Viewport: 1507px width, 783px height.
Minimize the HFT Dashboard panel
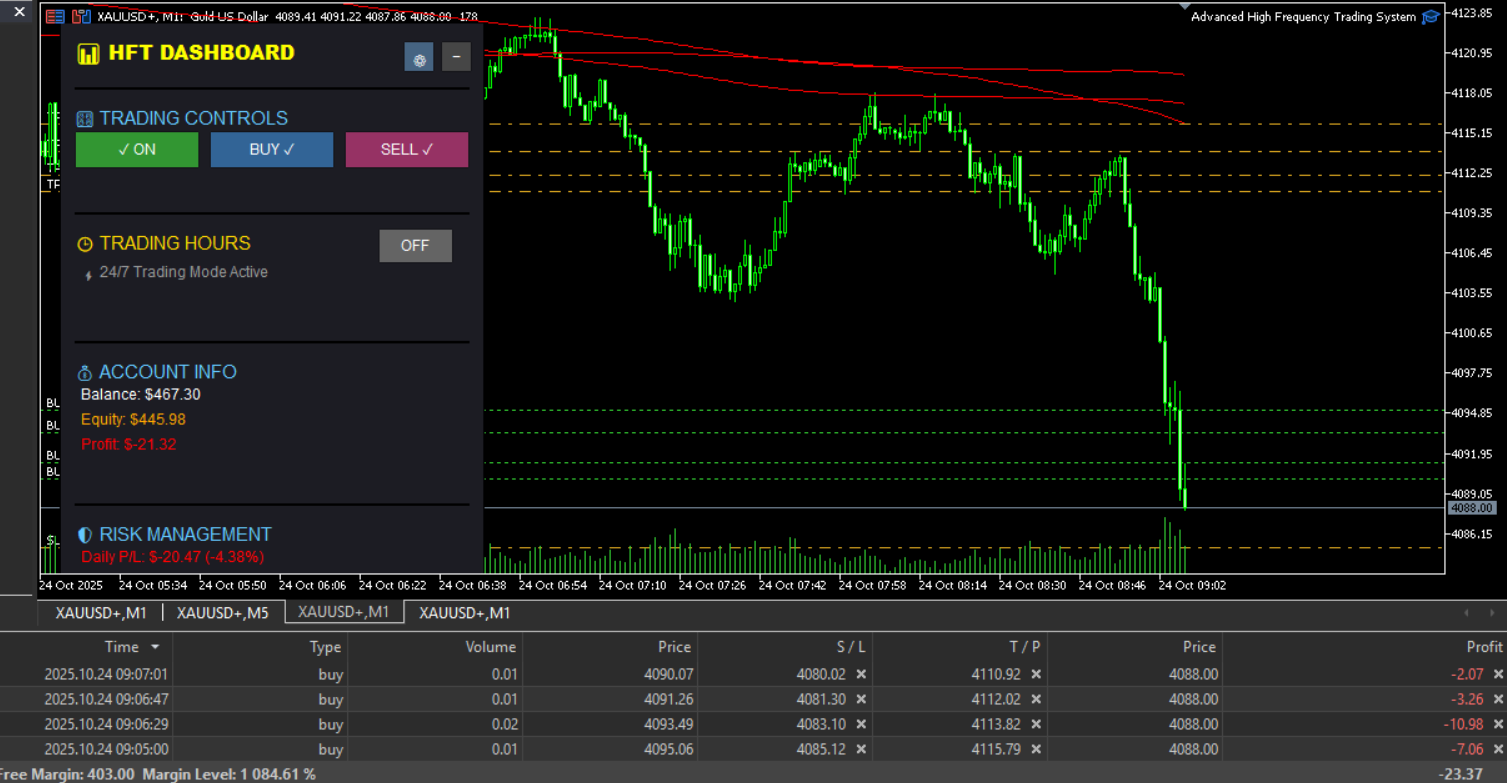click(x=456, y=57)
